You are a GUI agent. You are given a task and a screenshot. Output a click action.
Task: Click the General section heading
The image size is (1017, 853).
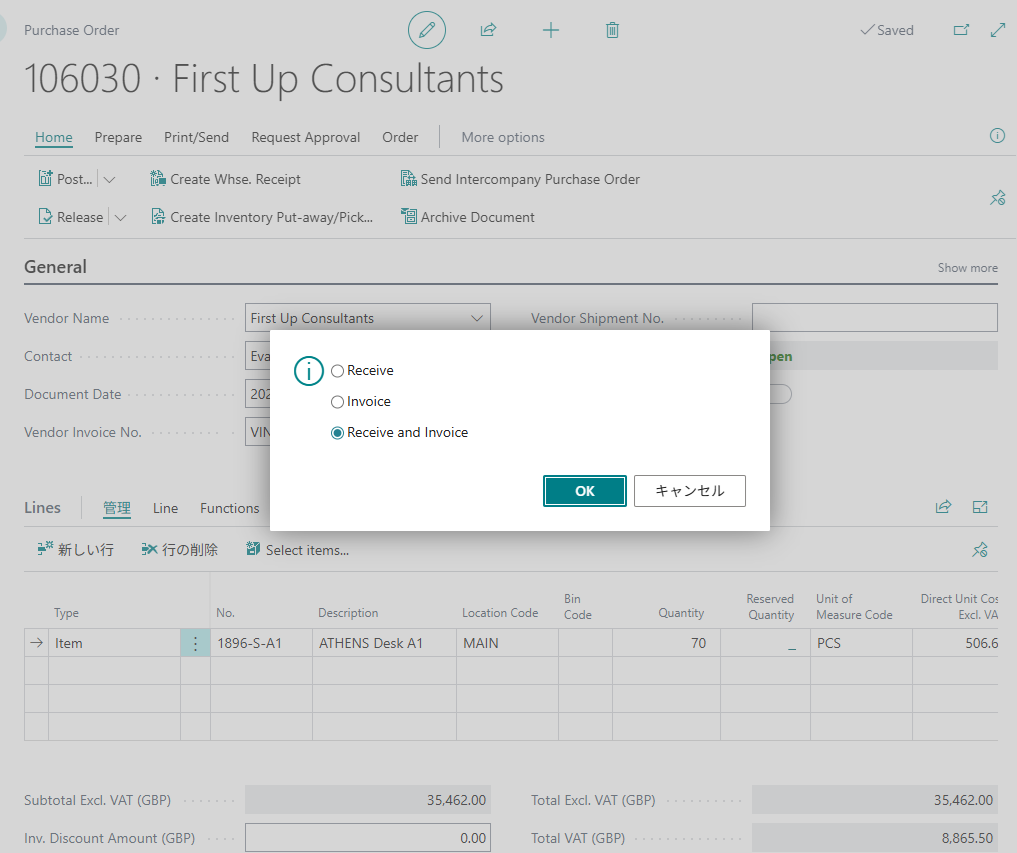coord(55,267)
